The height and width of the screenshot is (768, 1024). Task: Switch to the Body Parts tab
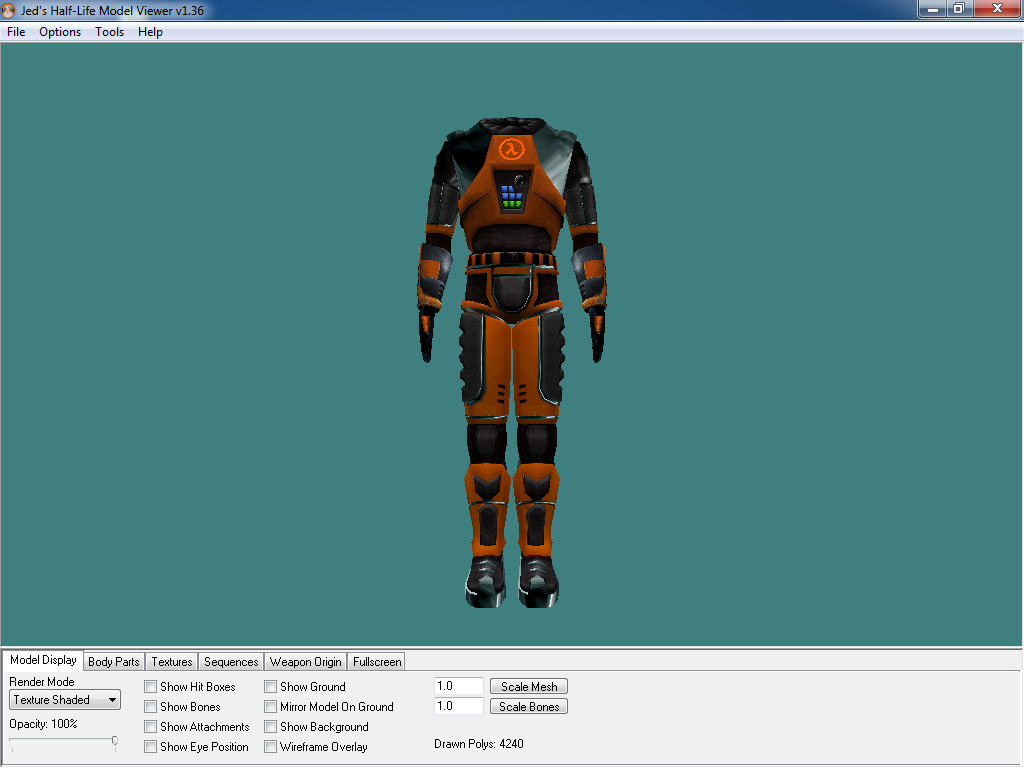click(114, 662)
